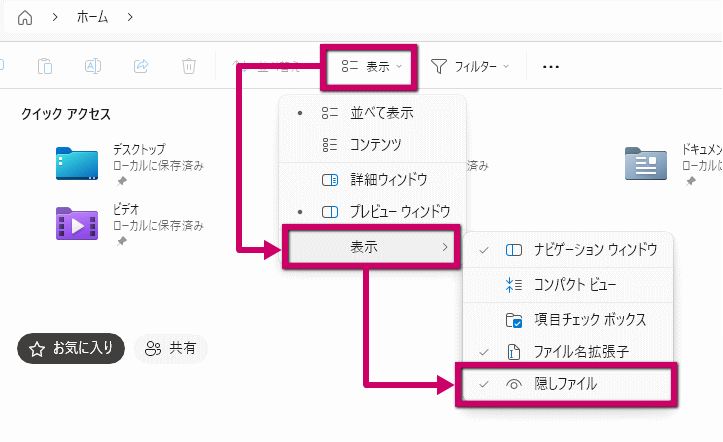723x442 pixels.
Task: Open the デスクトップ folder icon
Action: (x=76, y=164)
